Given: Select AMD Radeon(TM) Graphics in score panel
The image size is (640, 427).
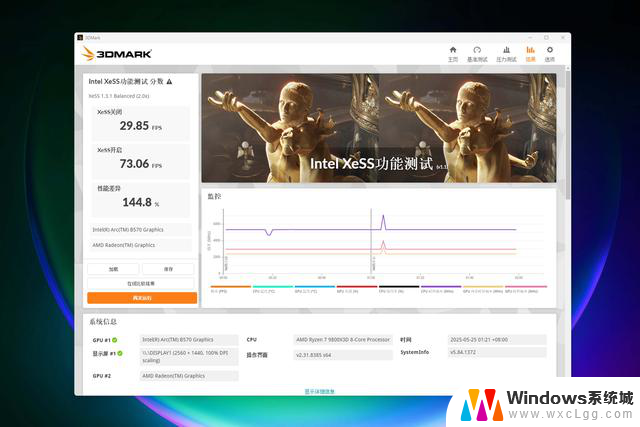Looking at the screenshot, I should point(141,245).
